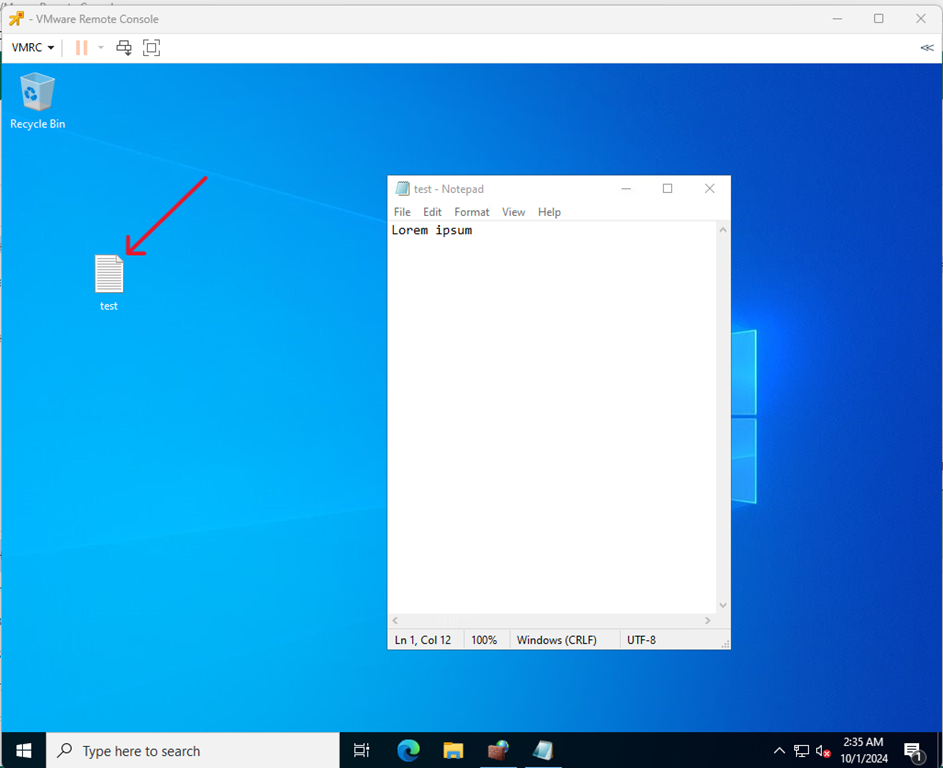Click Notepad's vertical scrollbar down arrow
Screen dimensions: 943x768
point(723,605)
